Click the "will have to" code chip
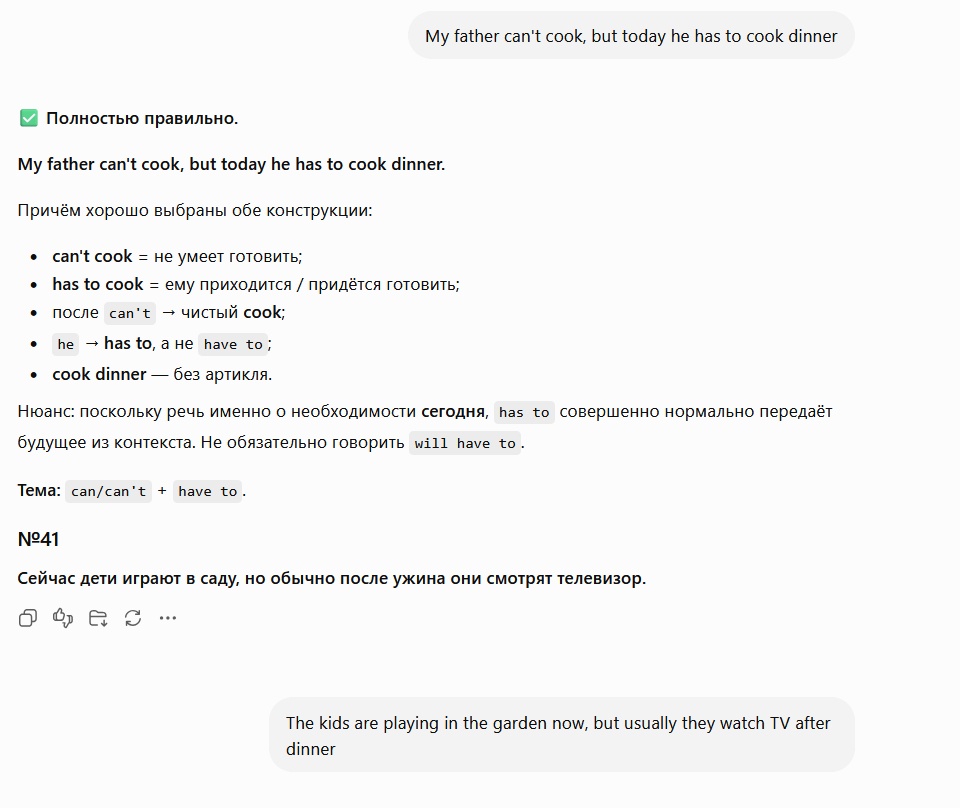 point(465,443)
